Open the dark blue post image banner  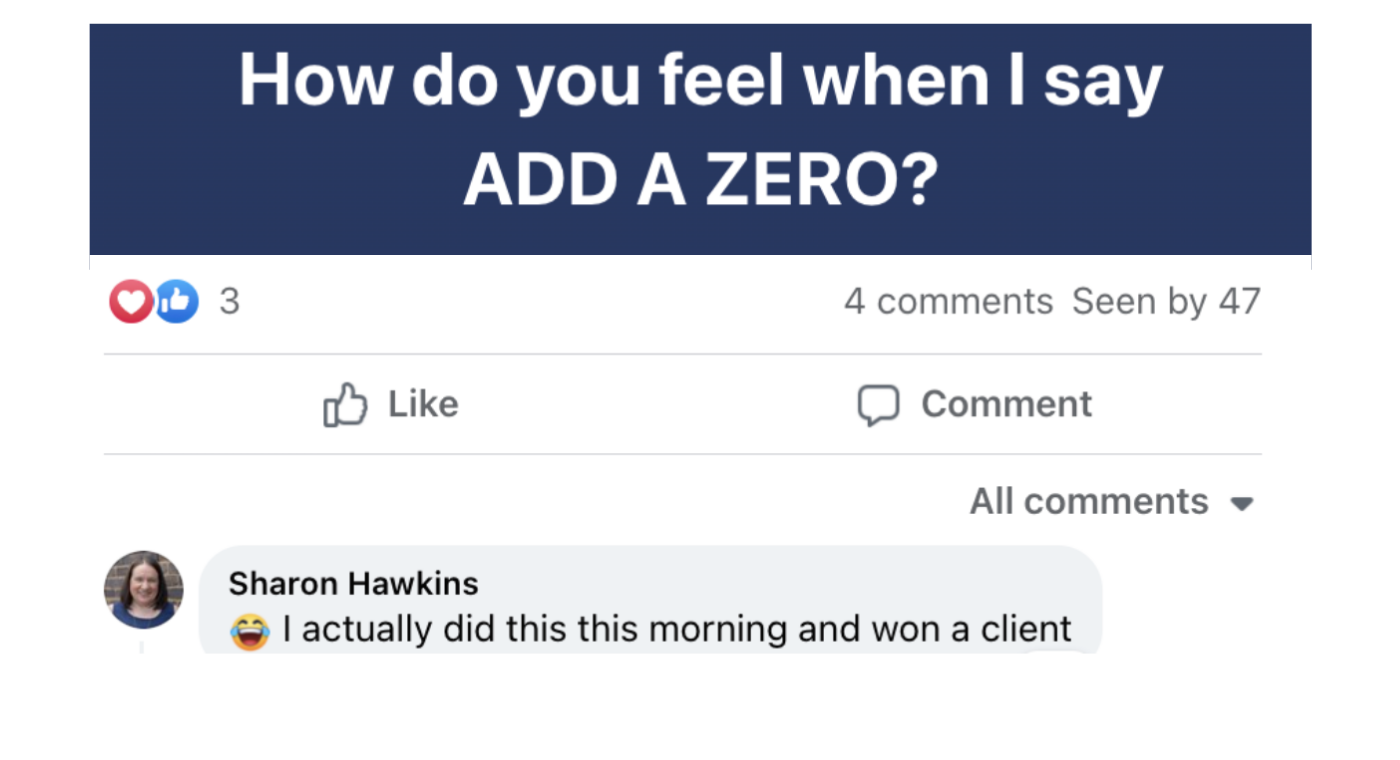(x=700, y=139)
